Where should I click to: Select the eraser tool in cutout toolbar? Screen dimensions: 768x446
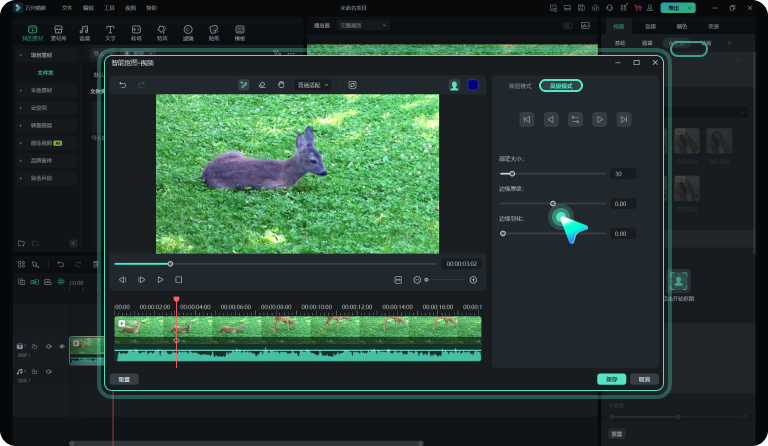(262, 85)
